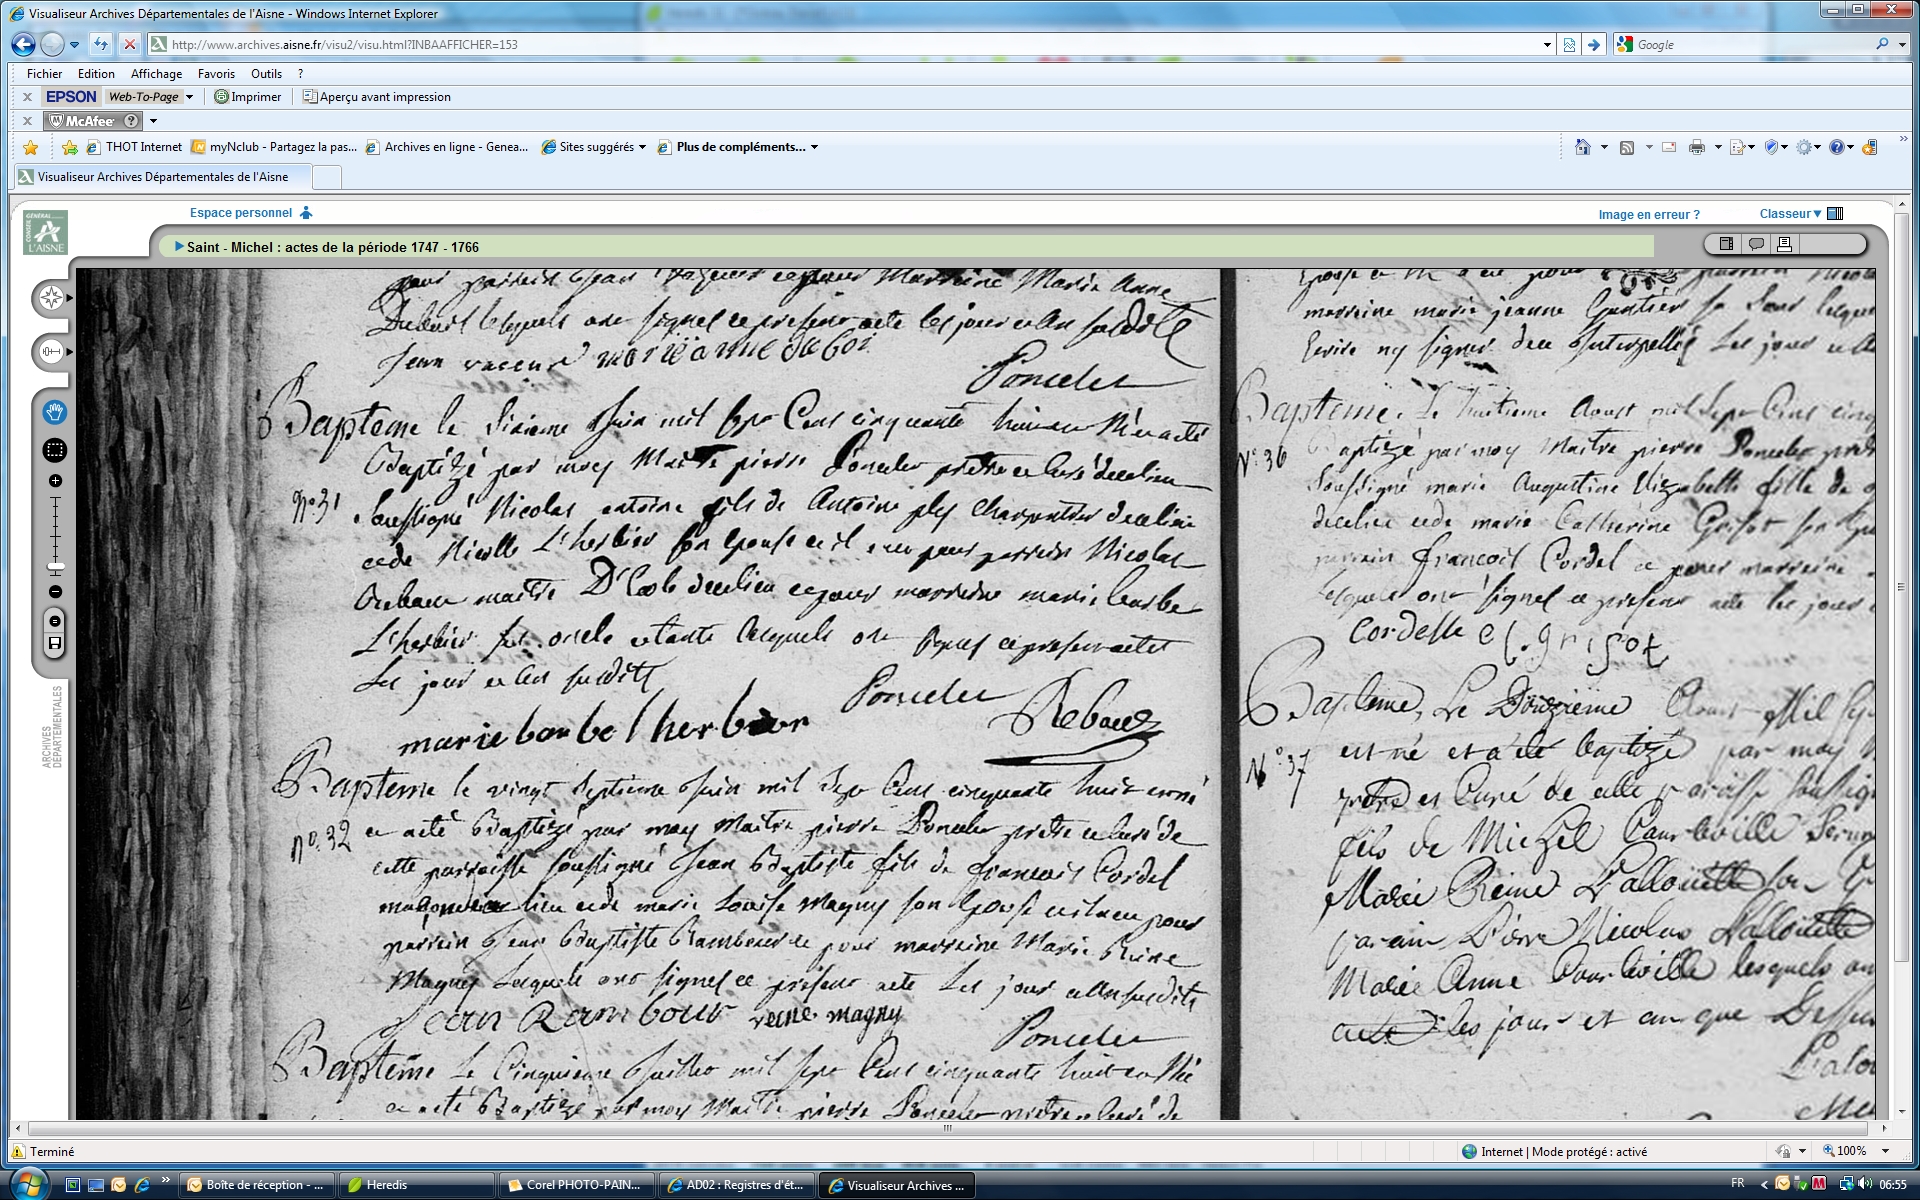Open the Favoris menu
The image size is (1920, 1200).
[216, 74]
